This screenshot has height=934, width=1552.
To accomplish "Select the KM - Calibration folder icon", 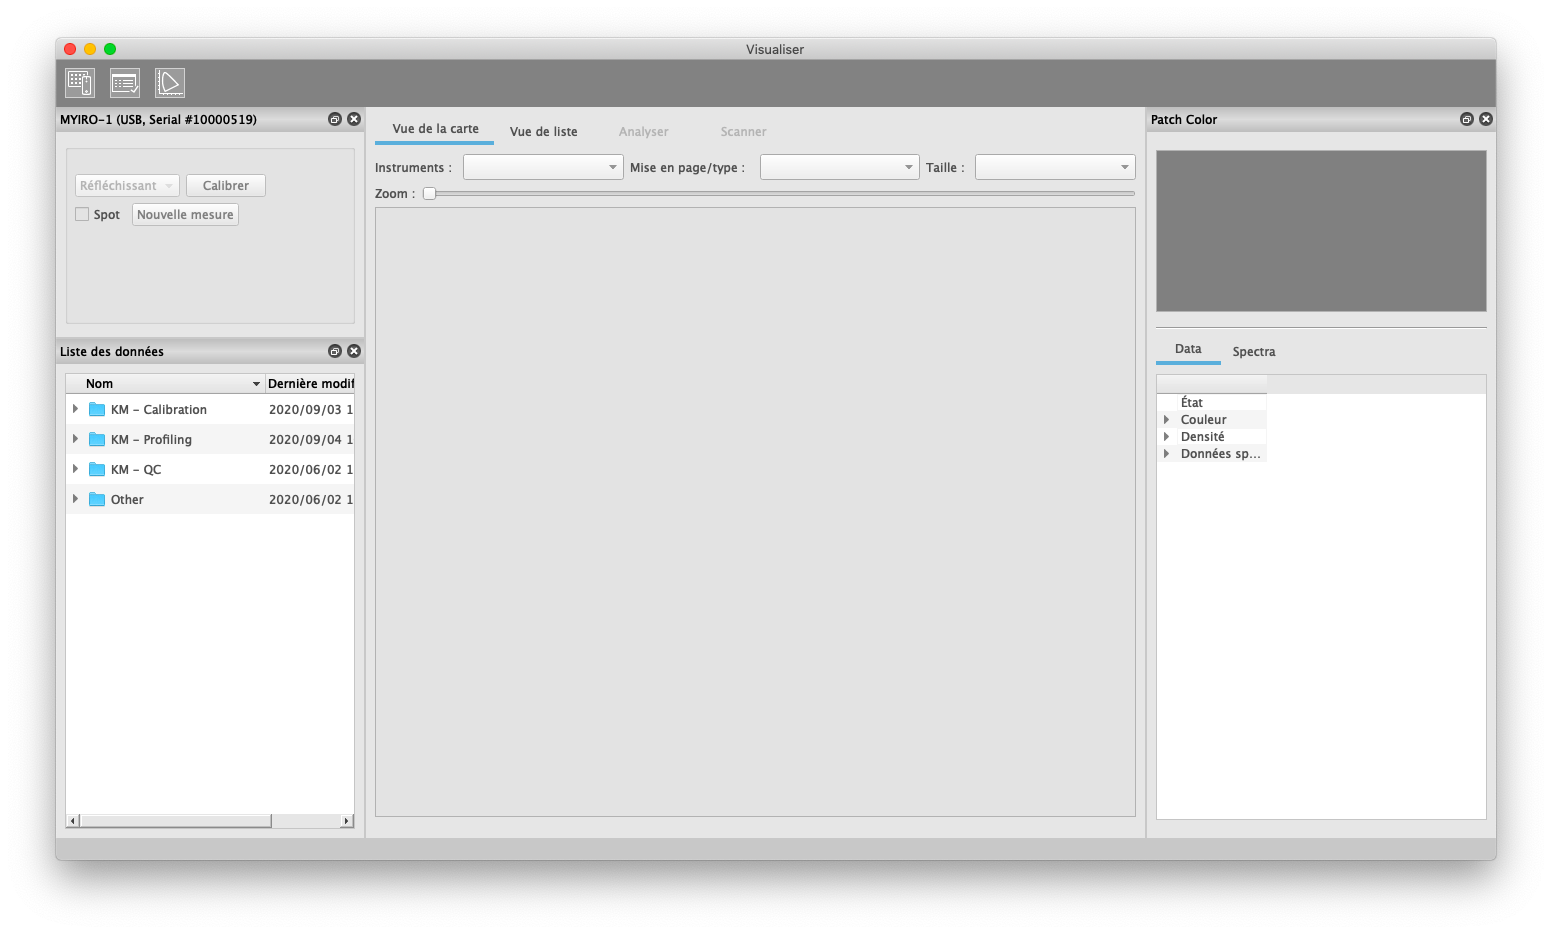I will coord(97,409).
